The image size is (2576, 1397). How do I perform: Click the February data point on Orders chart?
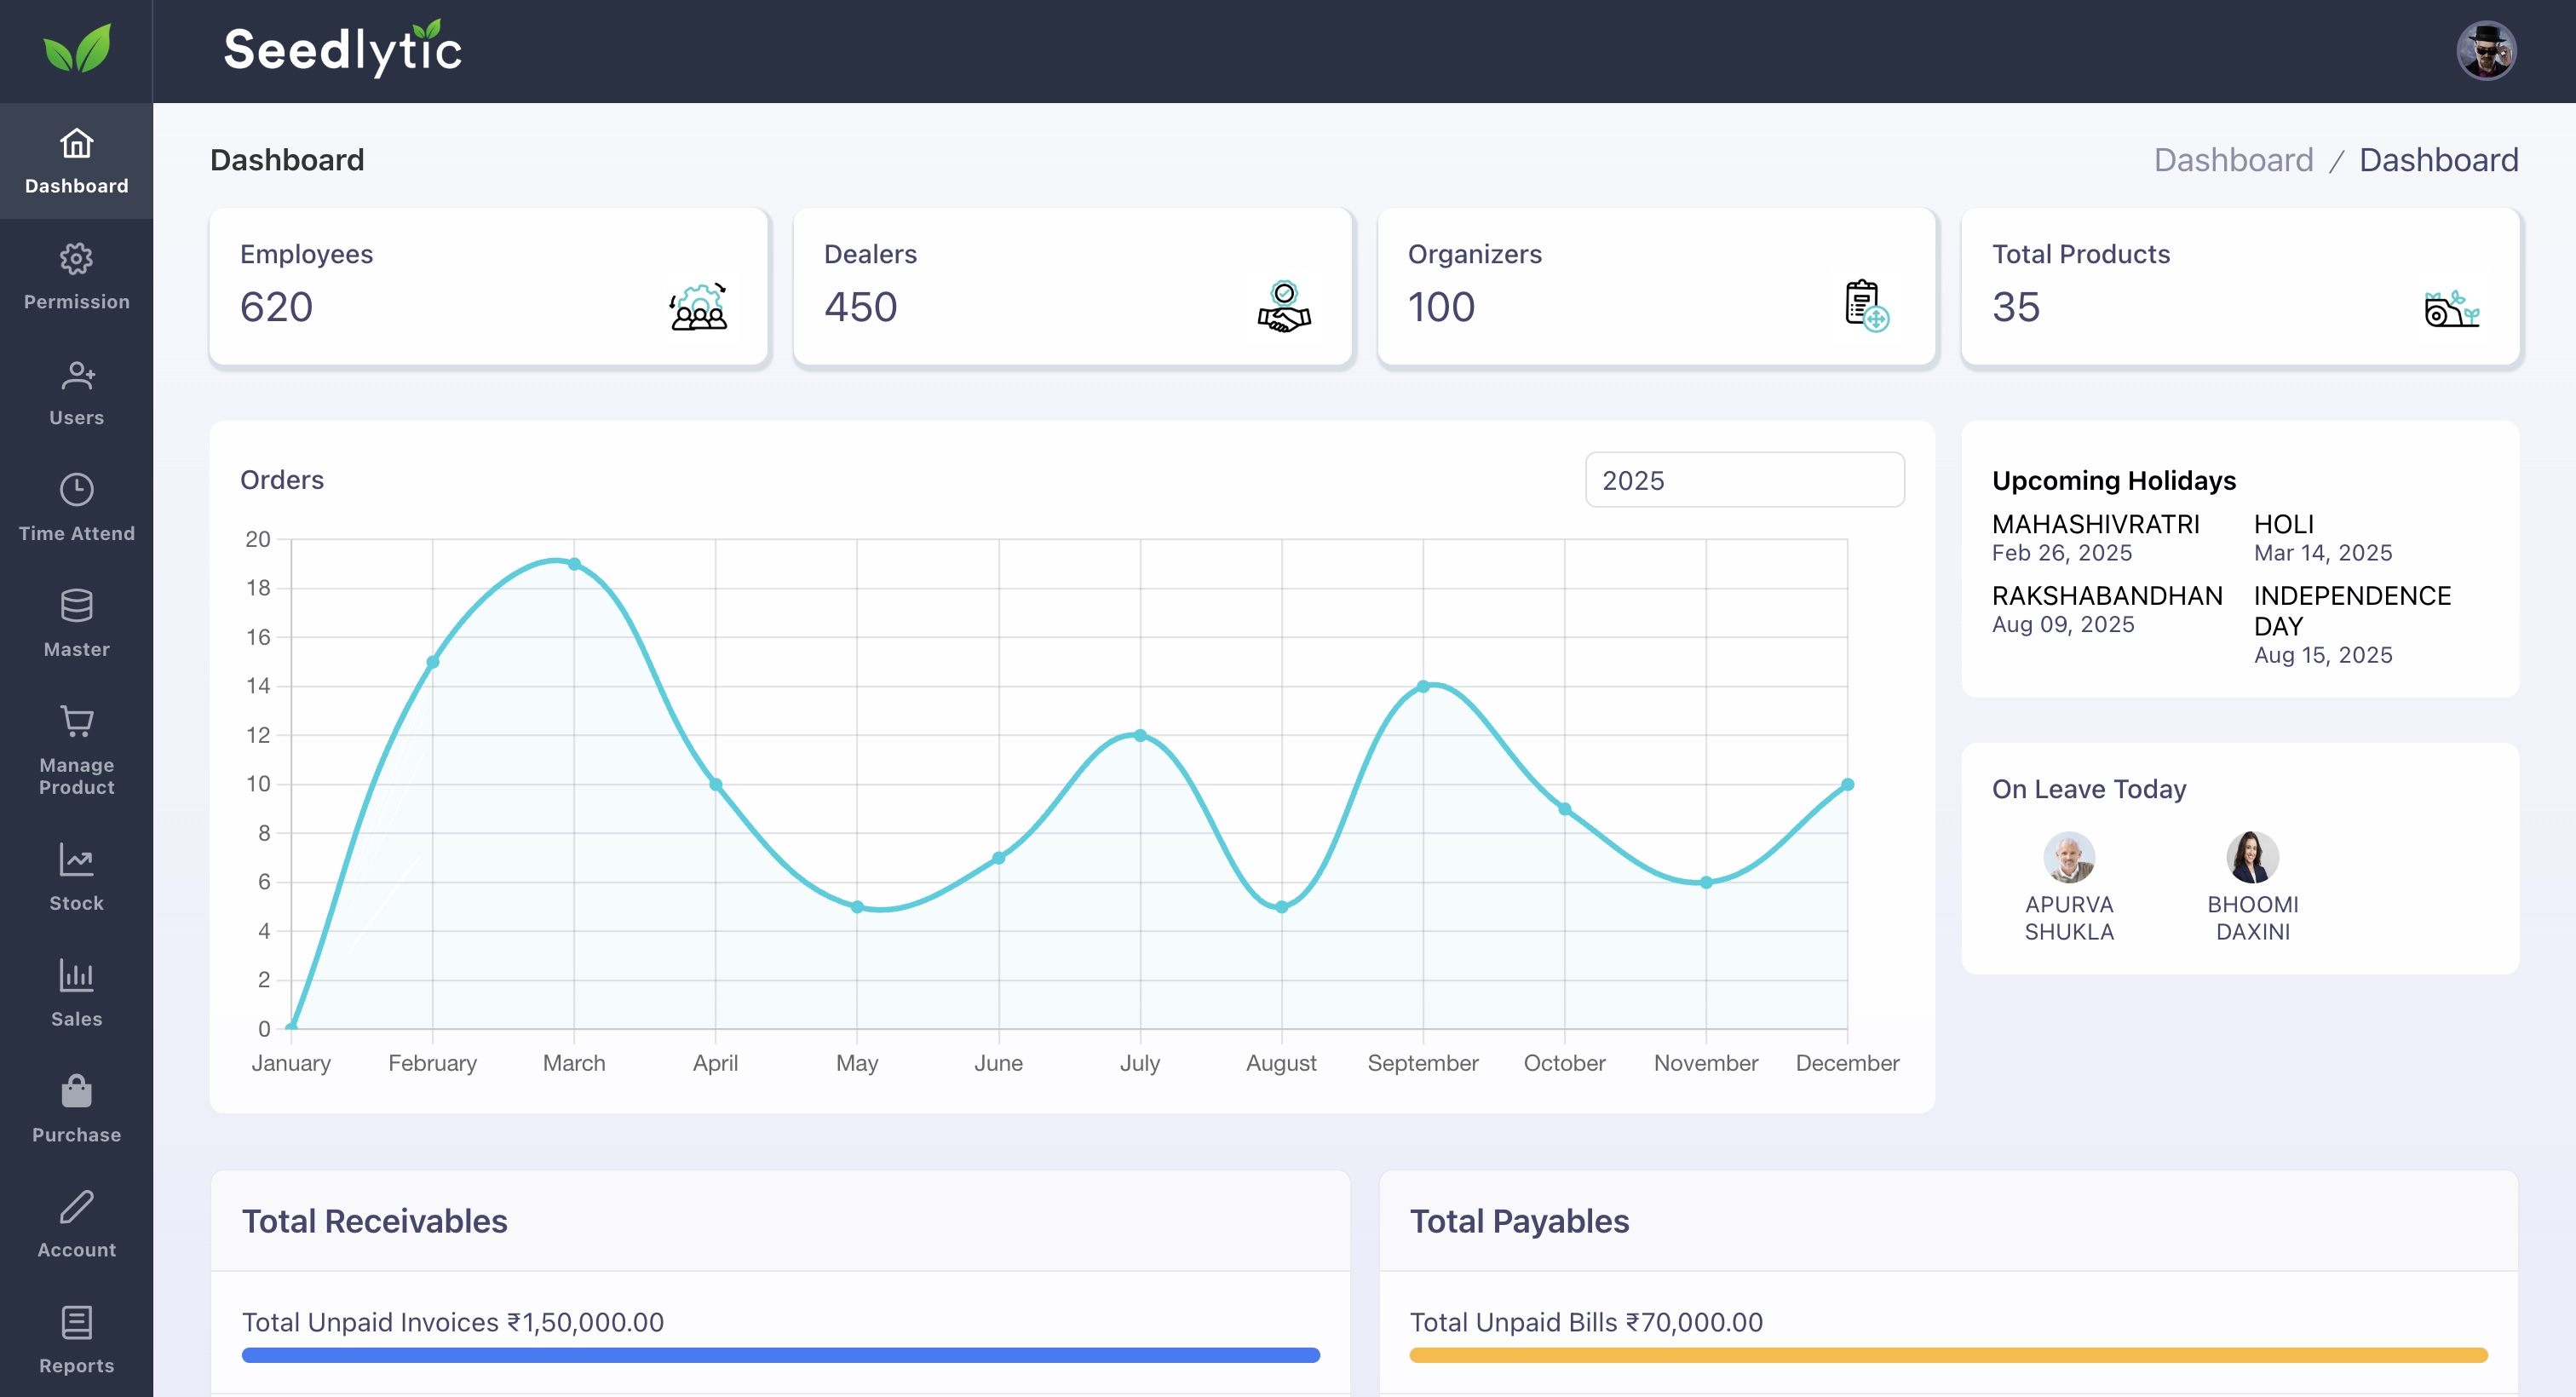432,662
